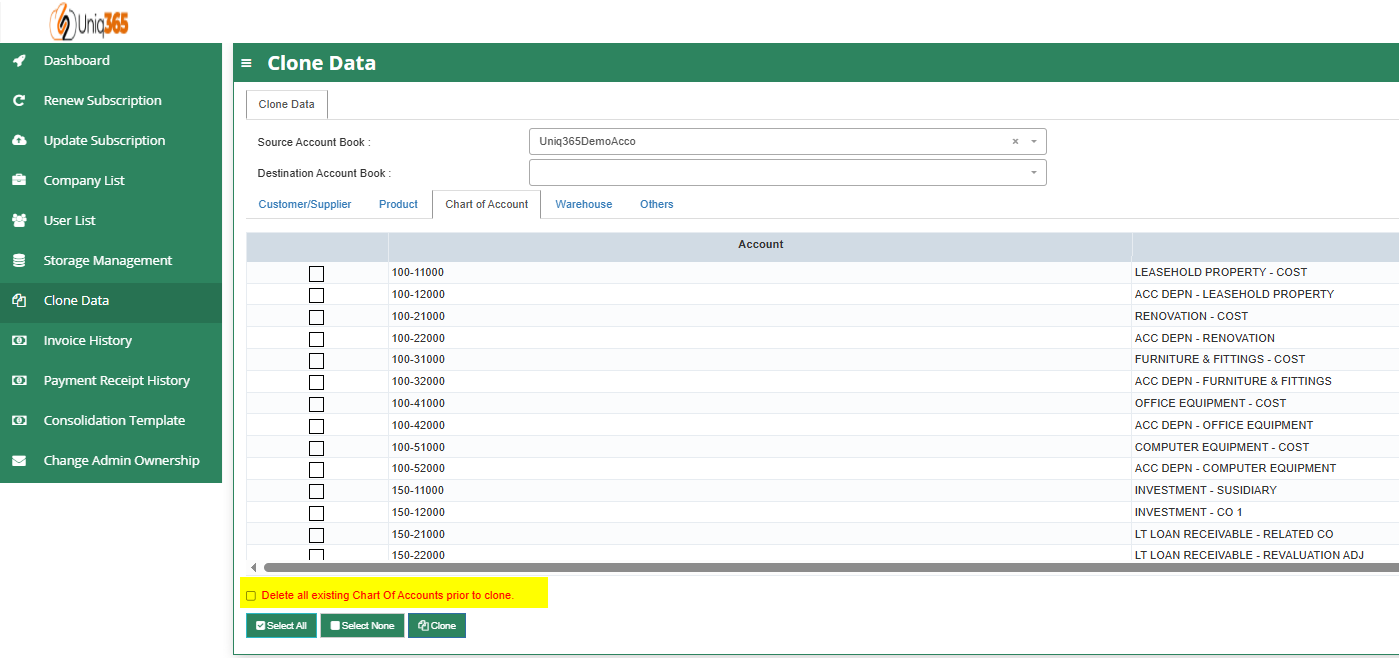Open Consolidation Template
Image resolution: width=1399 pixels, height=658 pixels.
111,421
